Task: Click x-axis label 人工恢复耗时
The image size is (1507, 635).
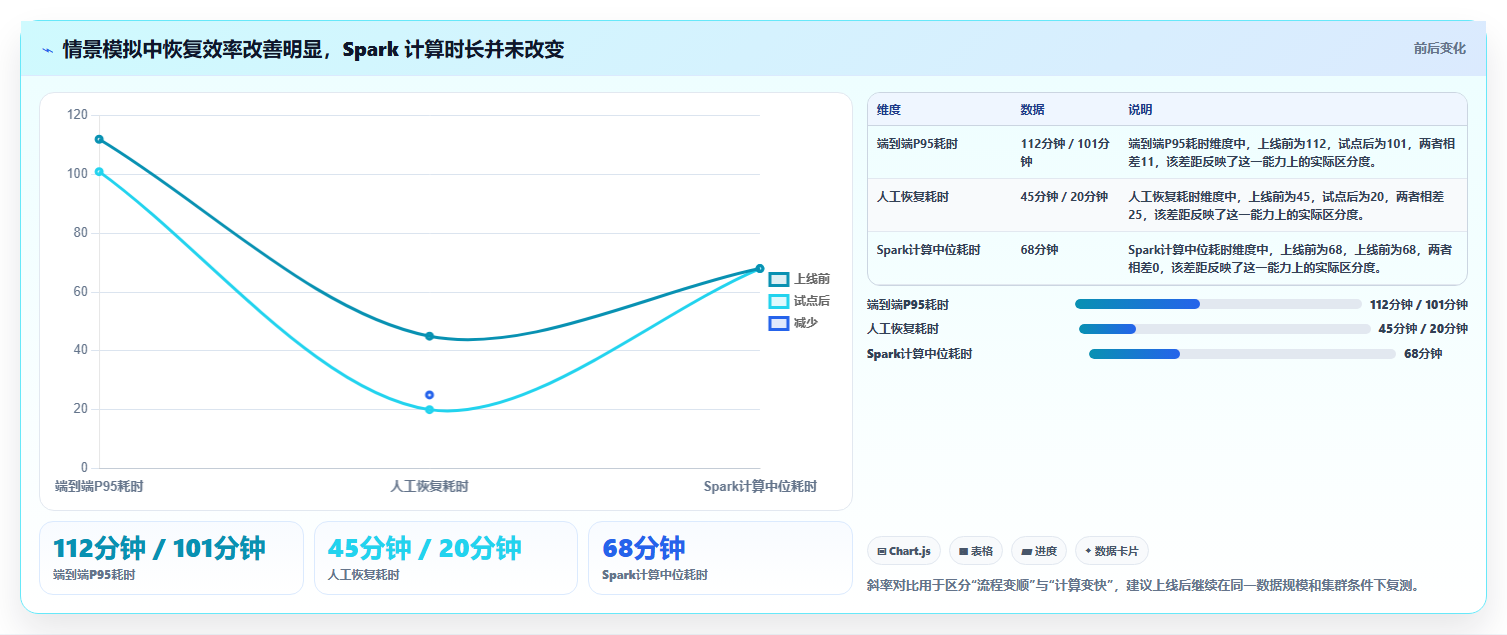Action: (x=429, y=487)
